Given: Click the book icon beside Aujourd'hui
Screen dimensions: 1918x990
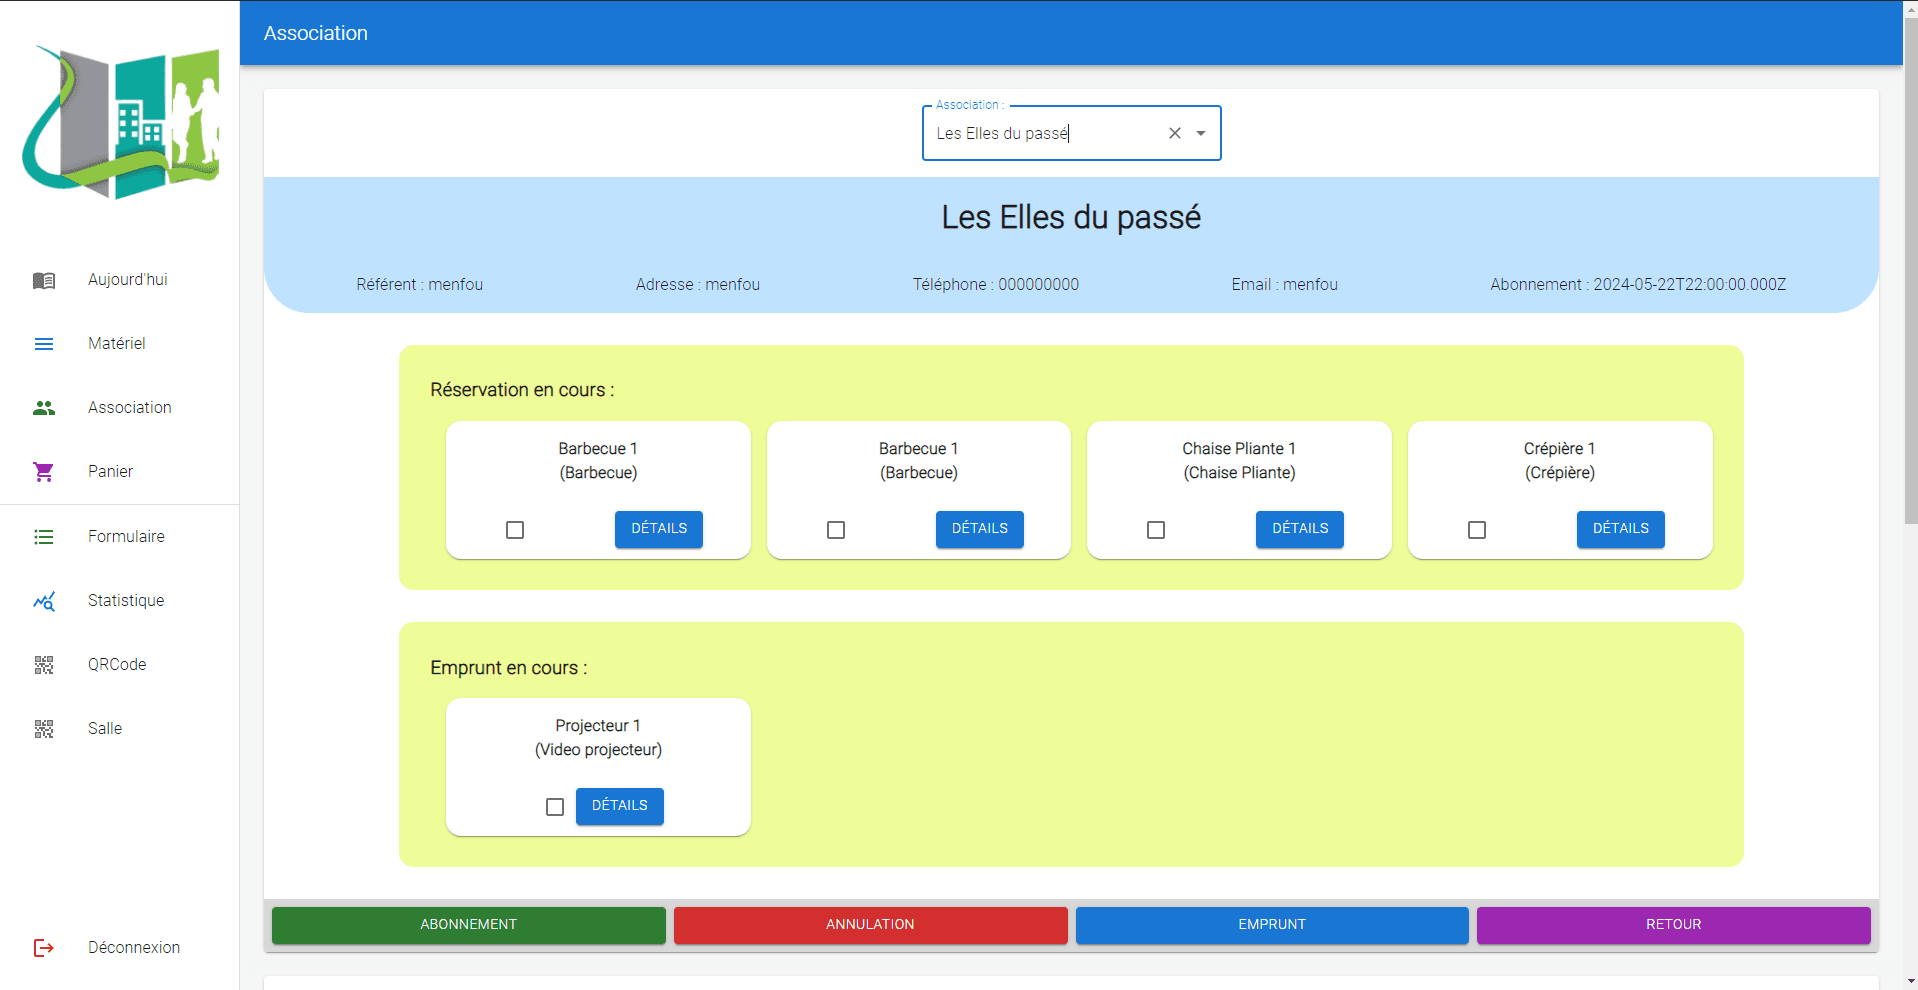Looking at the screenshot, I should point(44,280).
